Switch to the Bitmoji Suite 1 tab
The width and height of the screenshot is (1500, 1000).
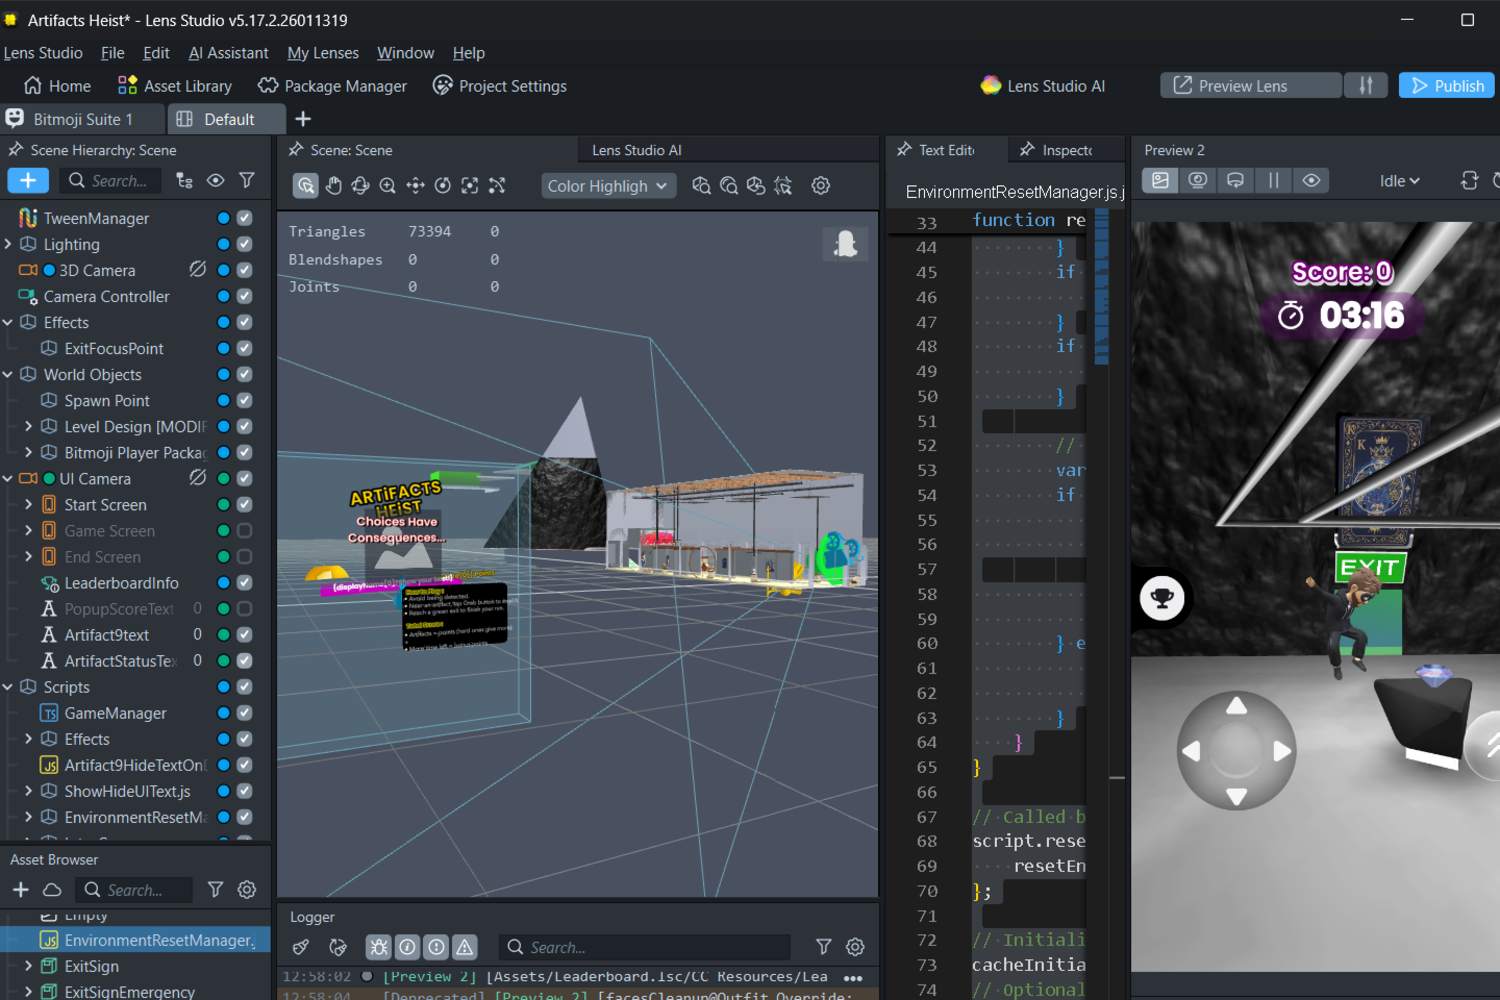(82, 119)
